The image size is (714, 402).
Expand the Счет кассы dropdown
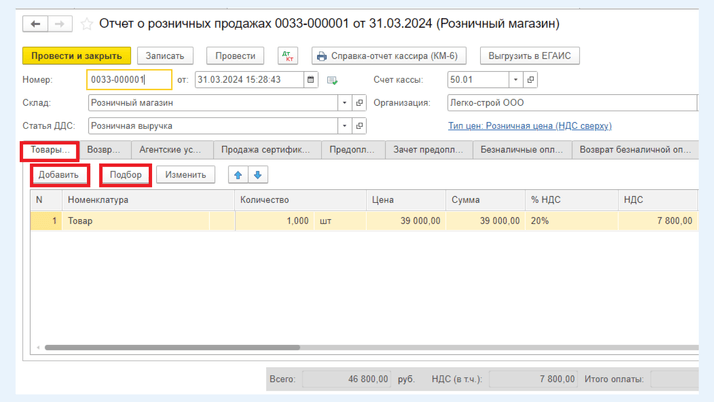(515, 80)
